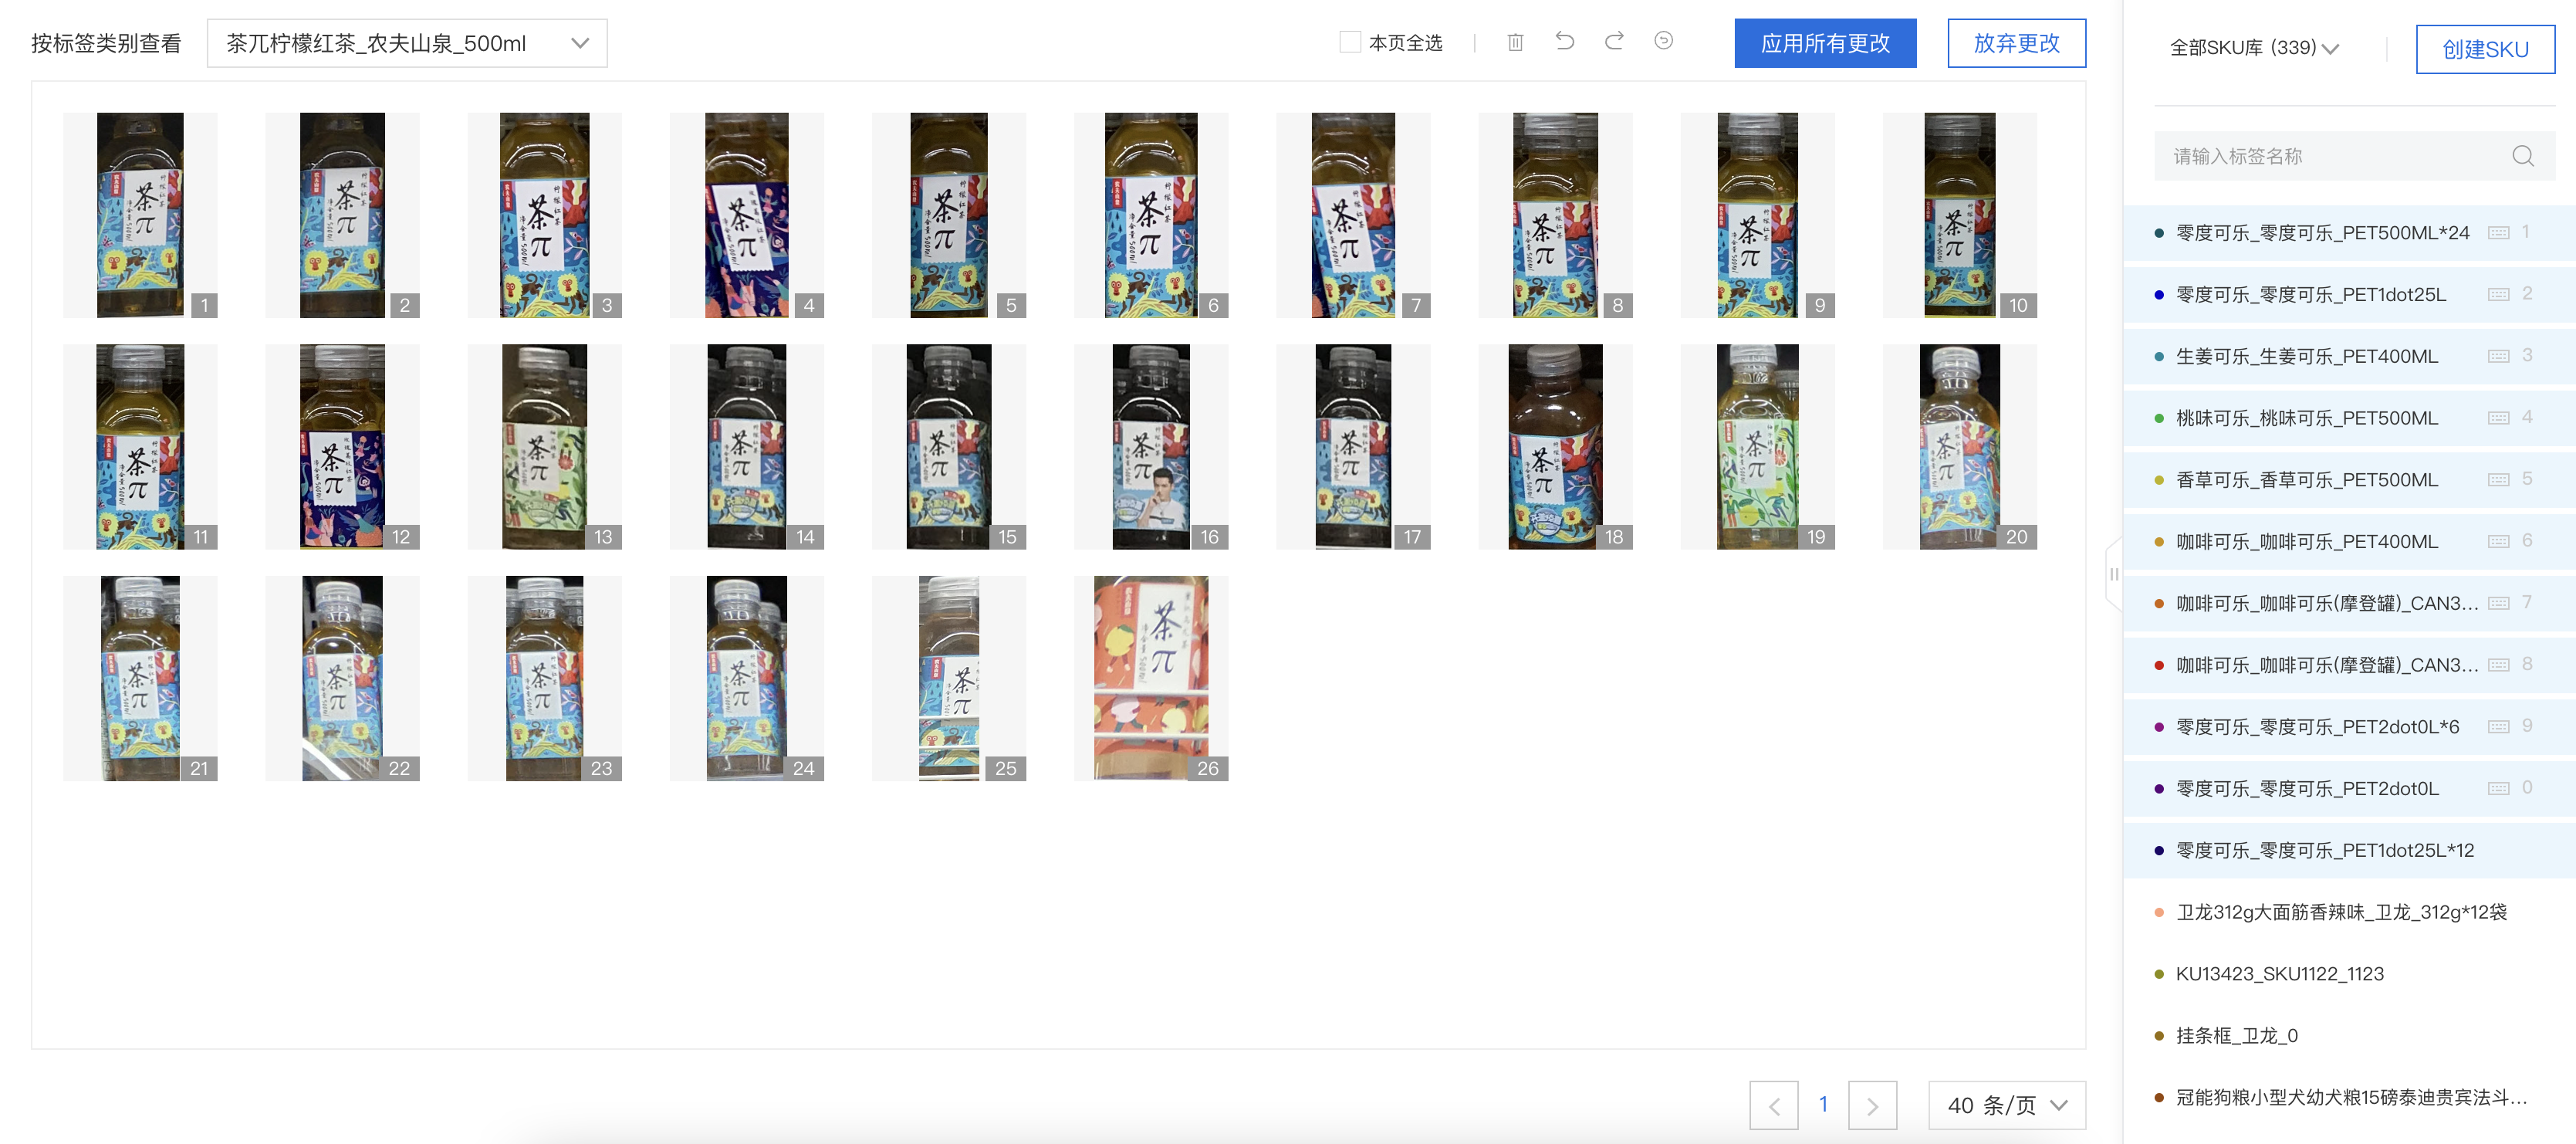The height and width of the screenshot is (1144, 2576).
Task: Select bottle thumbnail number 11
Action: pos(140,447)
